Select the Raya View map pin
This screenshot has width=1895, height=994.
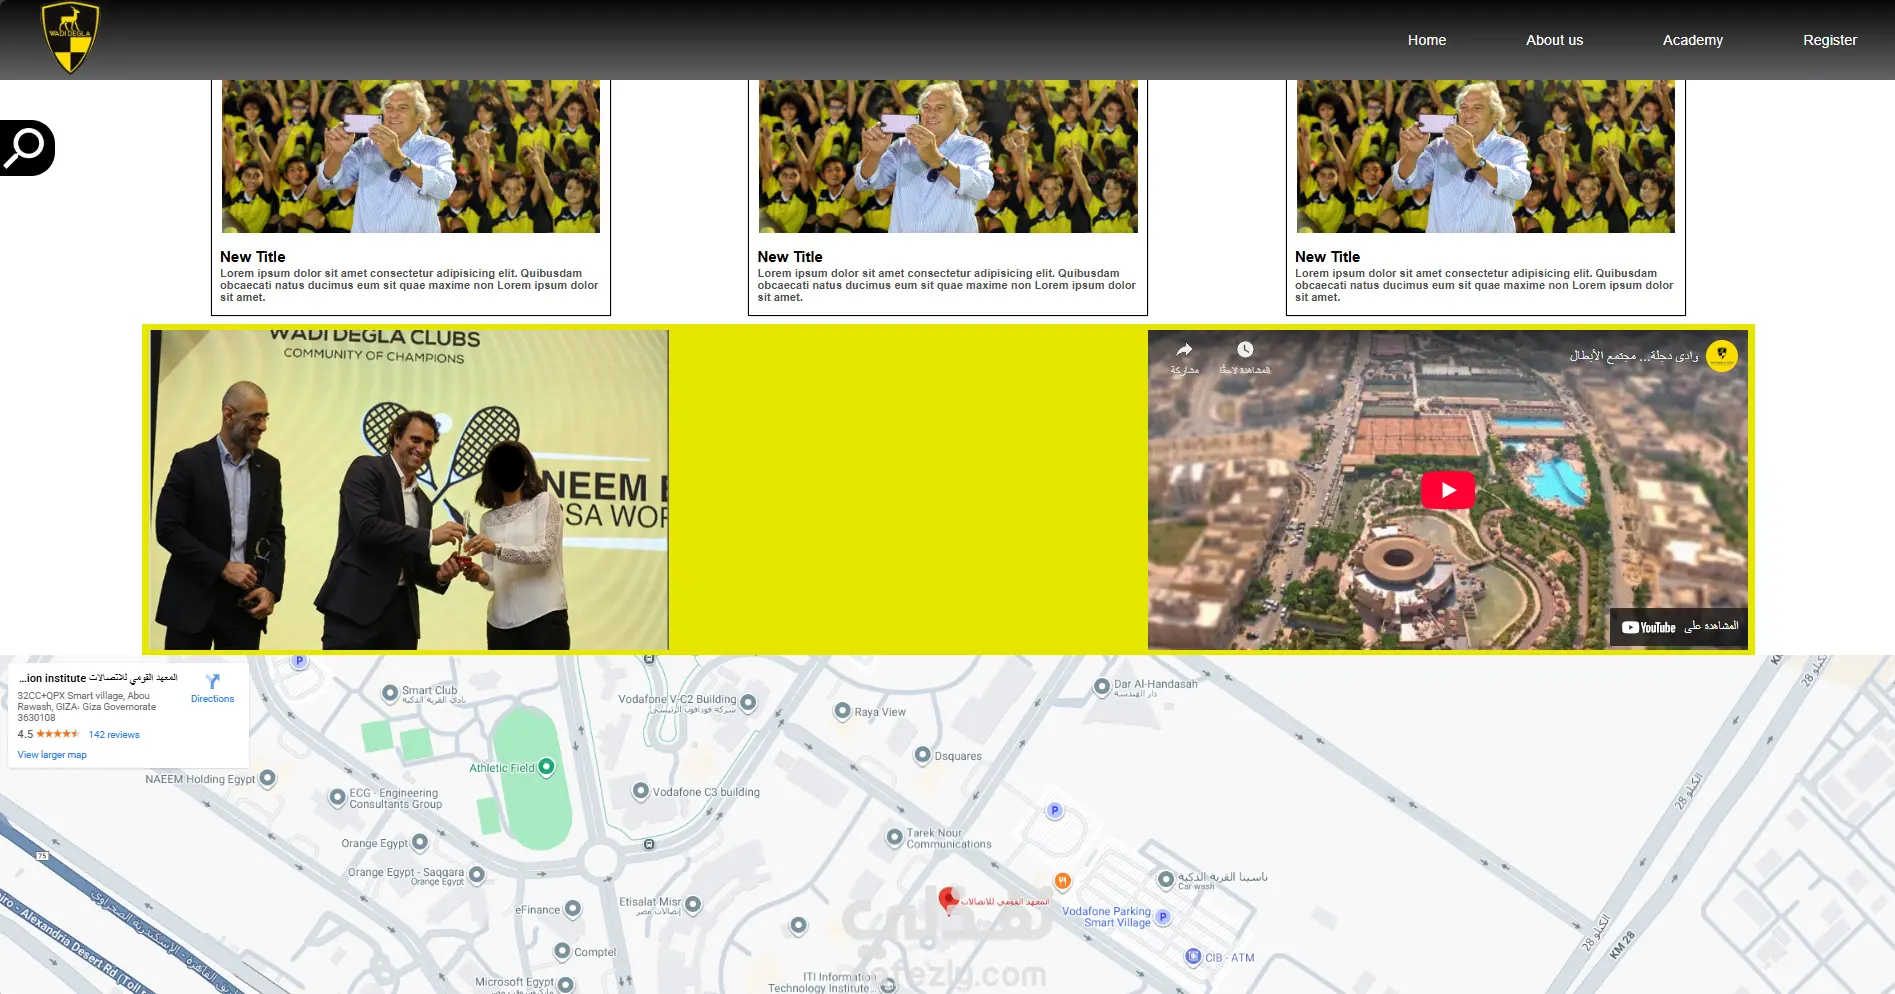coord(842,711)
